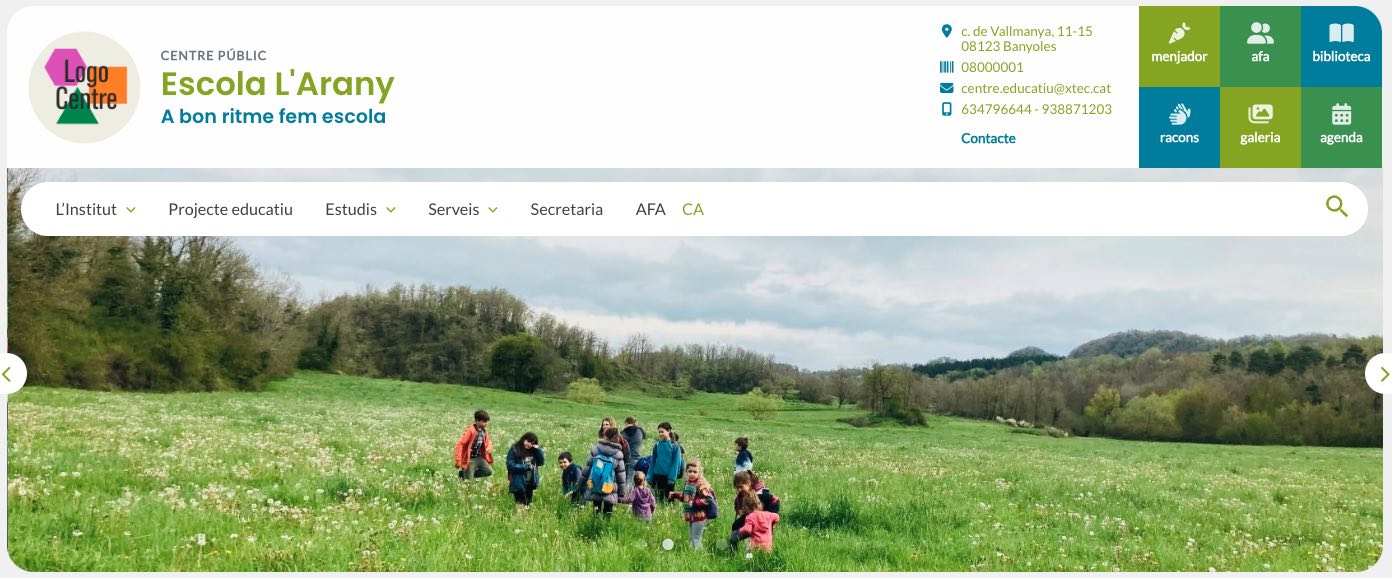The image size is (1392, 578).
Task: Open the Projecte educatiu menu item
Action: (x=230, y=209)
